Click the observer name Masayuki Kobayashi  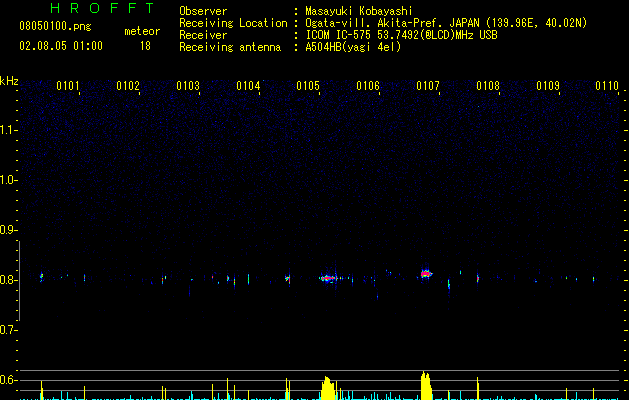359,11
